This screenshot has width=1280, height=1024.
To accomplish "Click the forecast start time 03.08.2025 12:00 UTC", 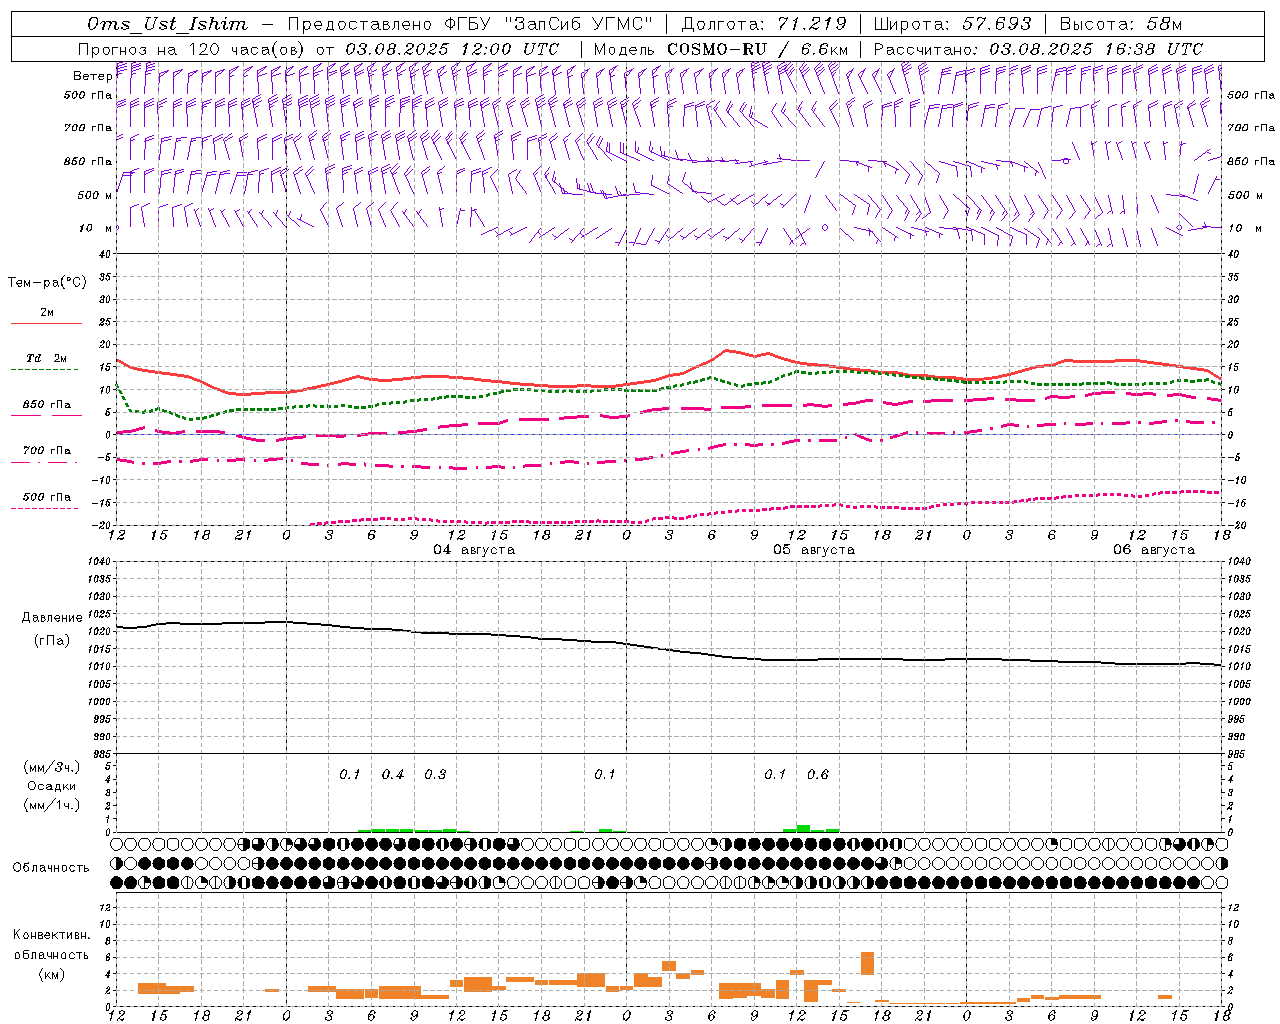I will [452, 48].
